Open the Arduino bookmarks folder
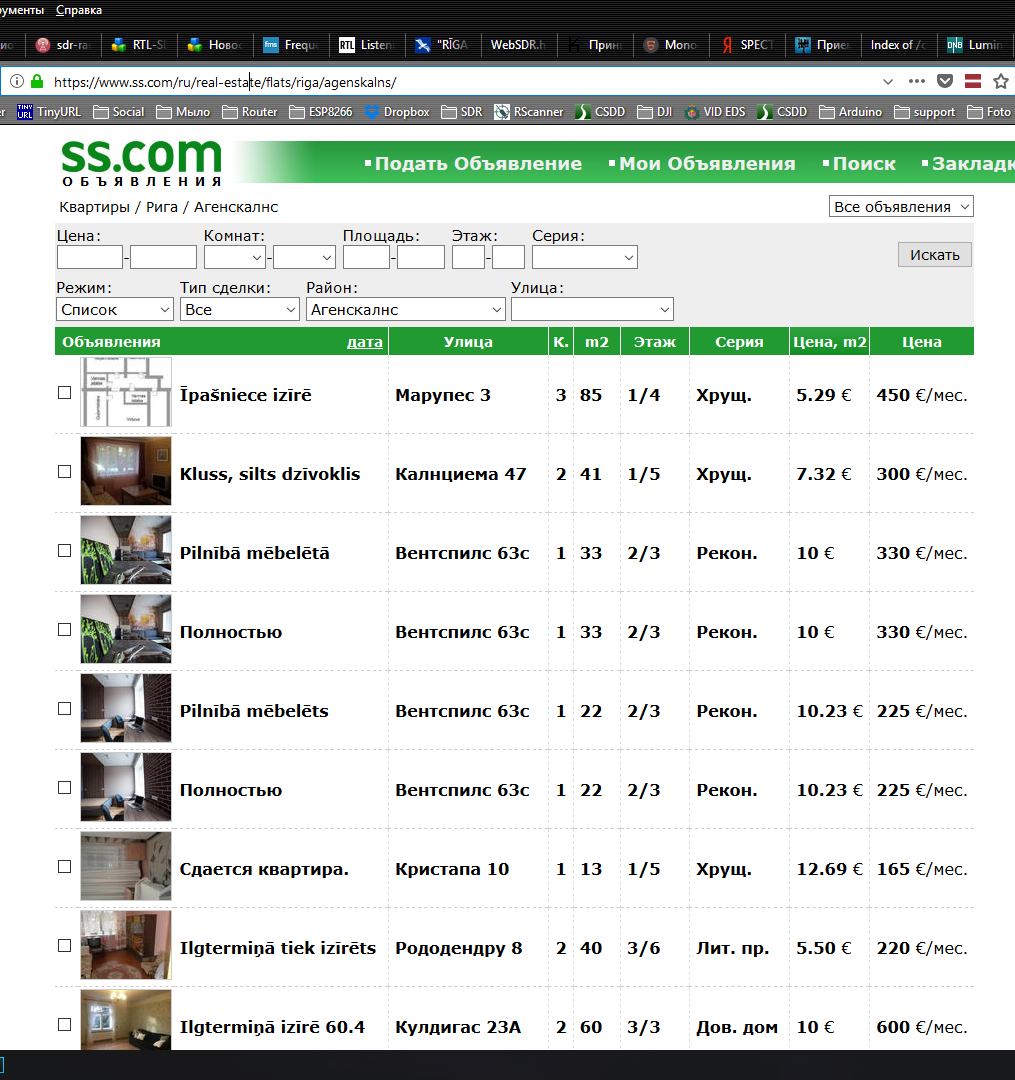The height and width of the screenshot is (1080, 1015). [850, 112]
